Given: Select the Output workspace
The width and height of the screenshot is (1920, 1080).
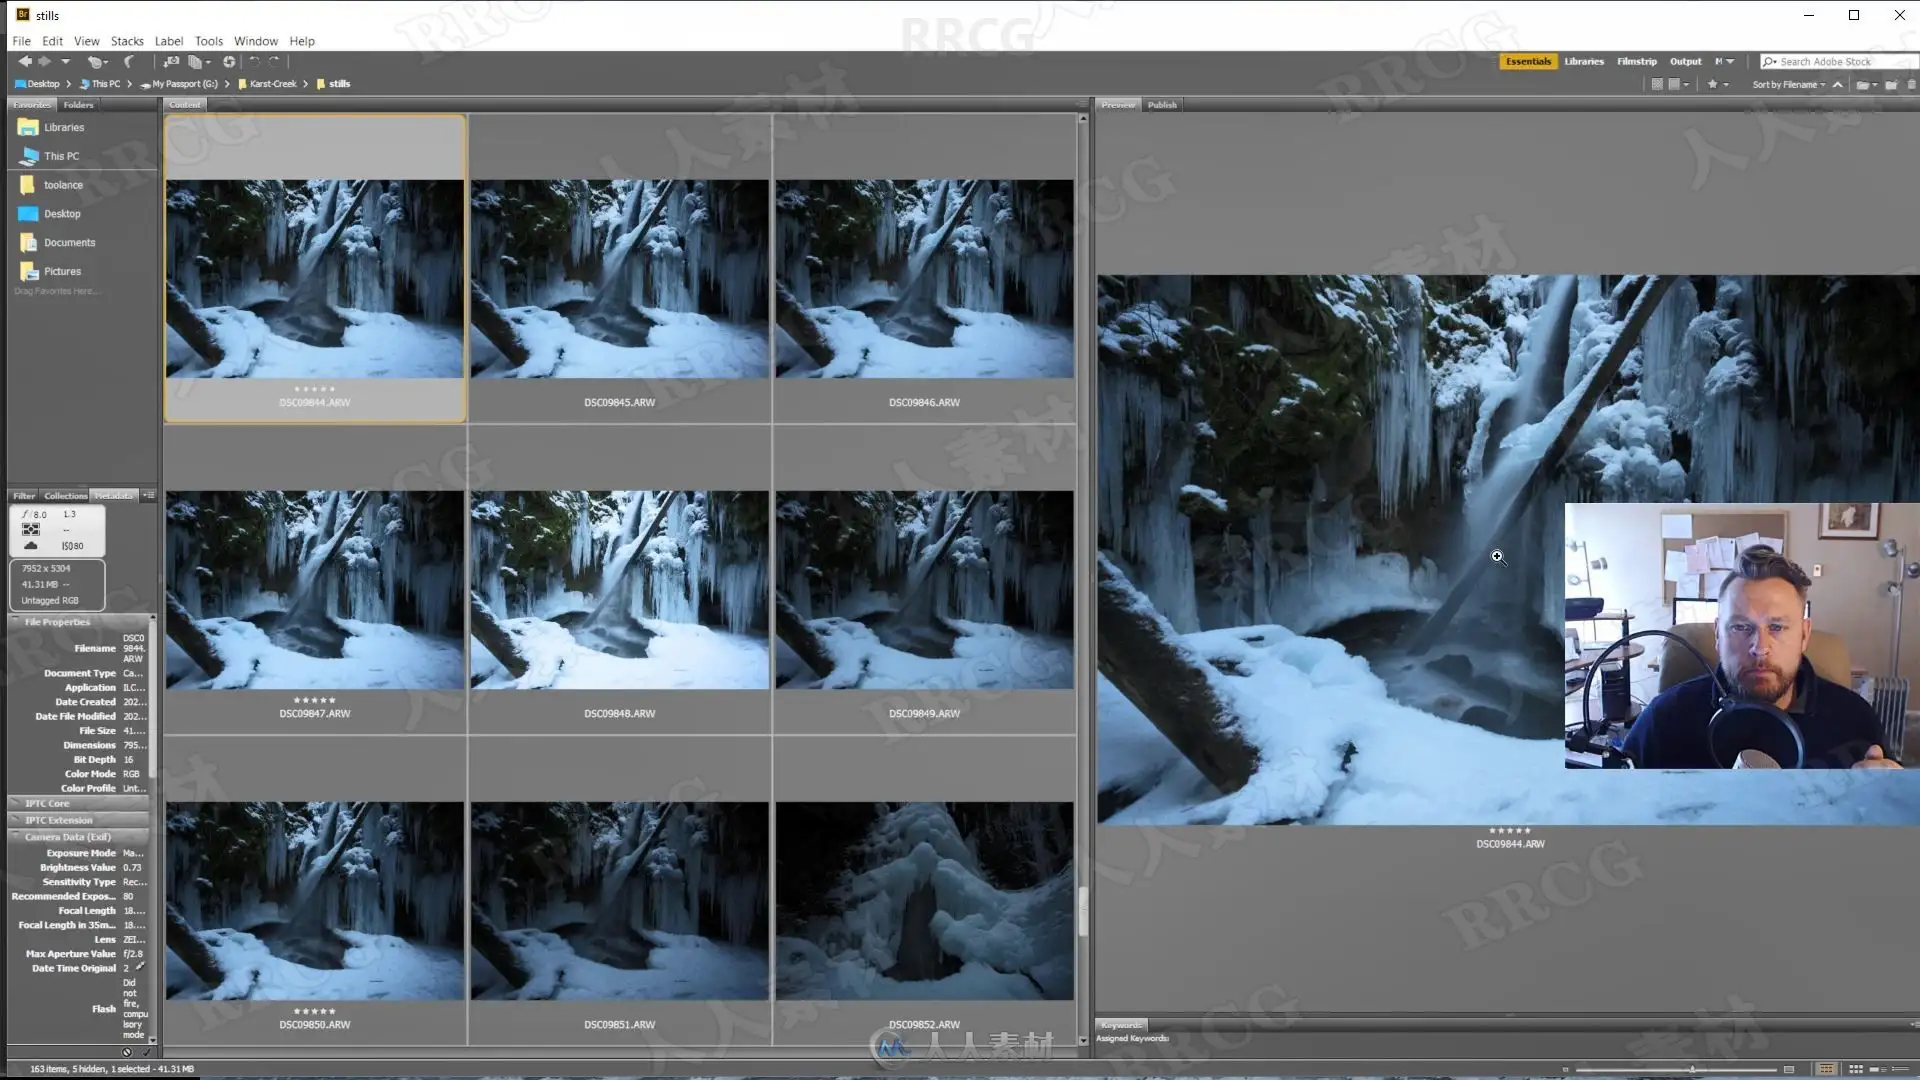Looking at the screenshot, I should (x=1685, y=62).
